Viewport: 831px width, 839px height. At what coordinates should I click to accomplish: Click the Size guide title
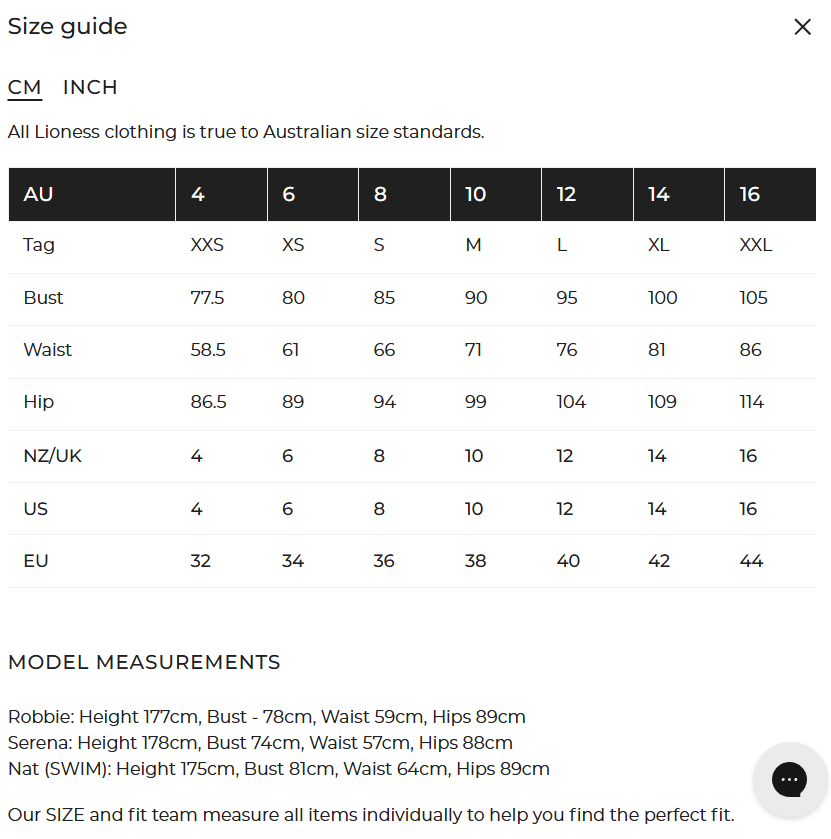point(68,27)
